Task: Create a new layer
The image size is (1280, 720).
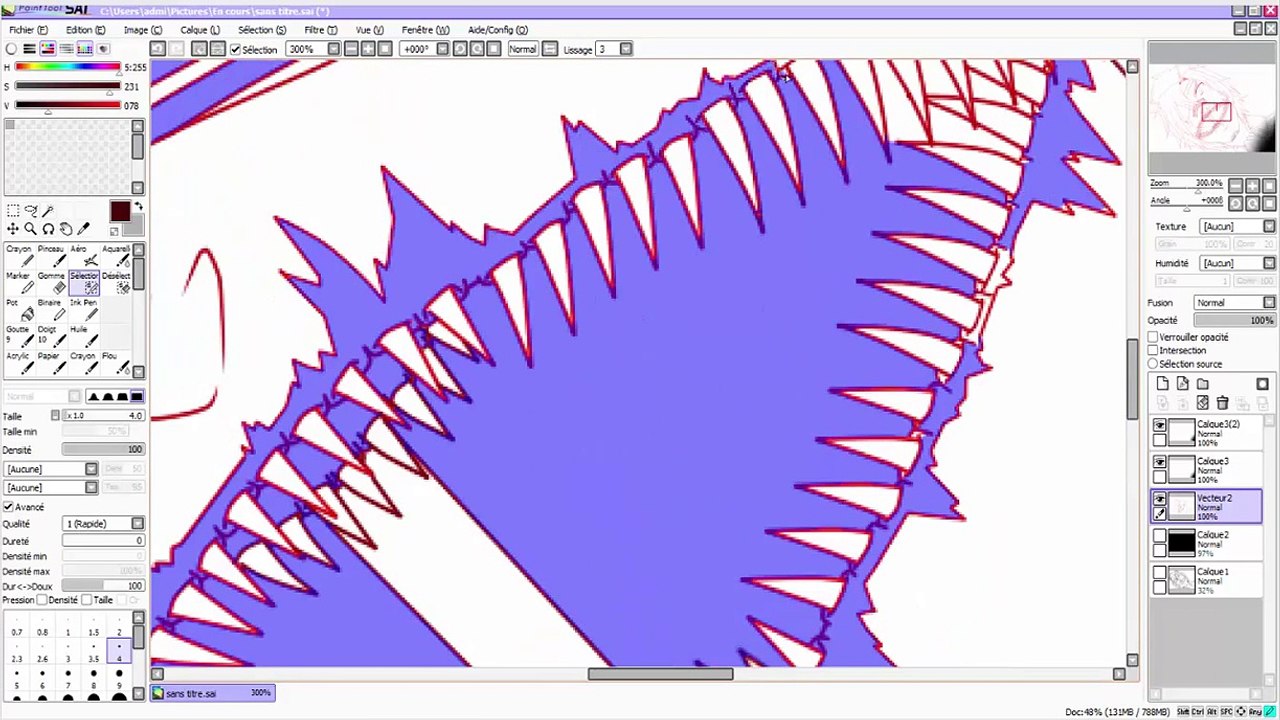Action: (x=1163, y=384)
